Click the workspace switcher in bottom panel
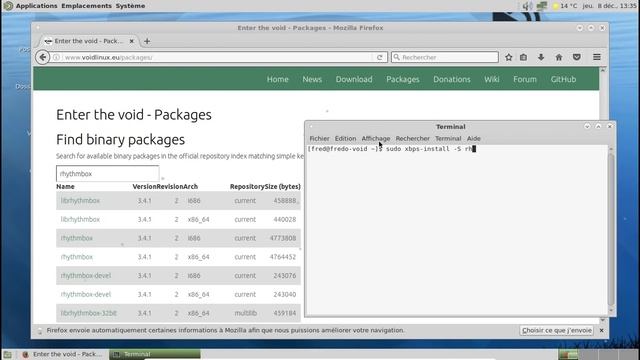Image resolution: width=640 pixels, height=360 pixels. pos(598,354)
